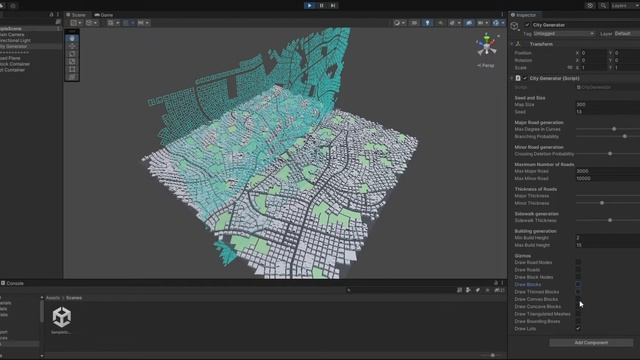Image resolution: width=640 pixels, height=360 pixels.
Task: Switch to the Game tab
Action: tap(104, 15)
